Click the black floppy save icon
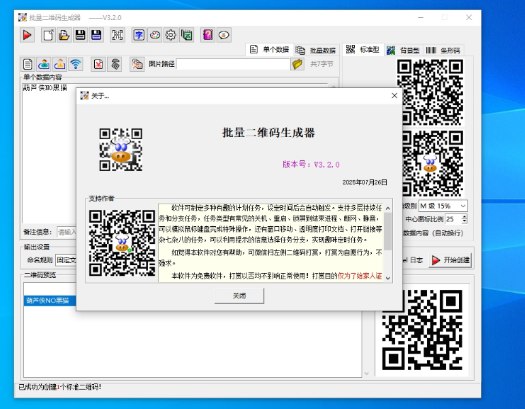The image size is (525, 409). point(80,35)
